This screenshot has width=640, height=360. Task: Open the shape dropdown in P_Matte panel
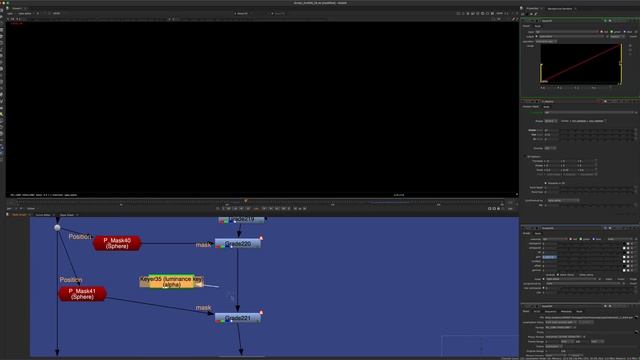click(x=551, y=121)
